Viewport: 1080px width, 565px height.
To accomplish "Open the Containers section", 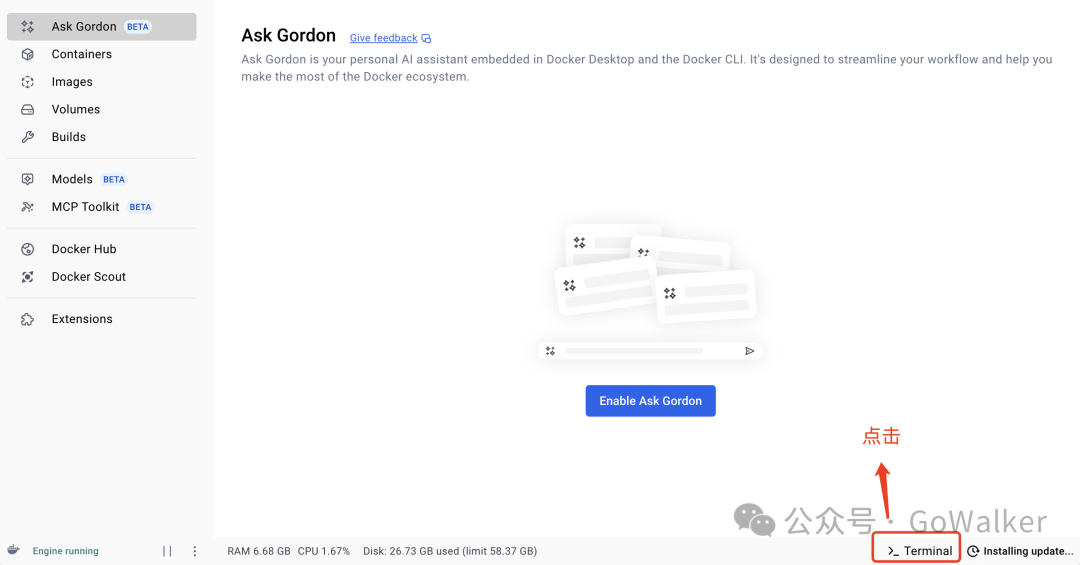I will tap(102, 54).
